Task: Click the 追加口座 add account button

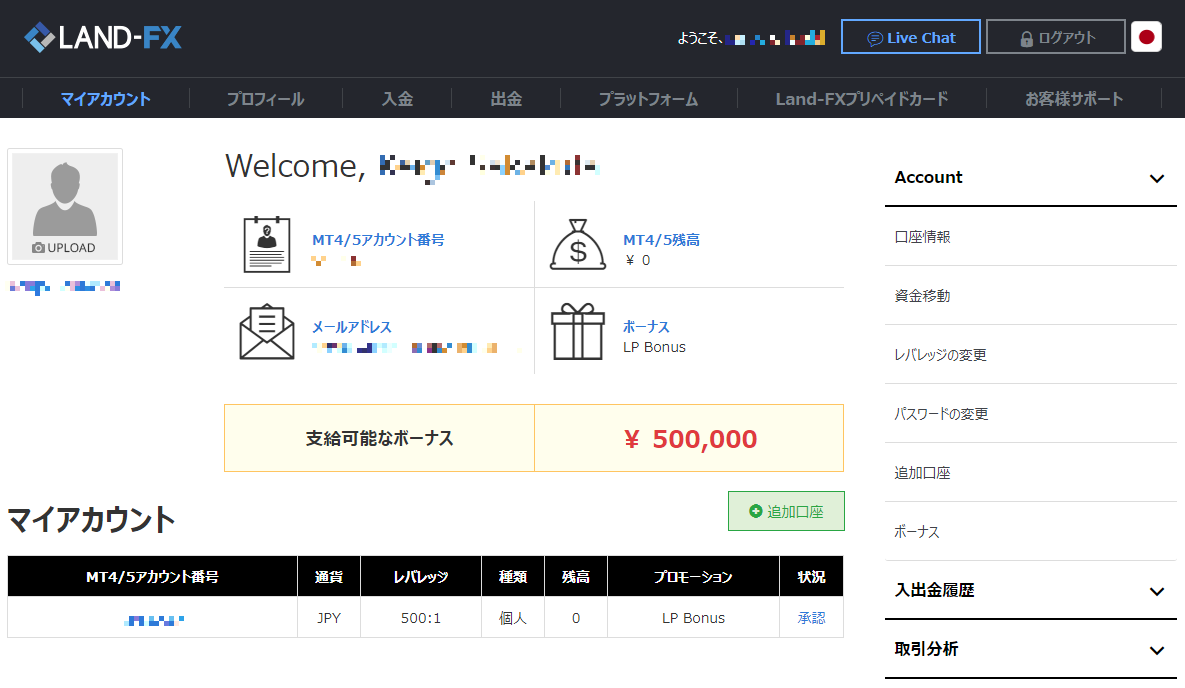Action: (x=786, y=511)
